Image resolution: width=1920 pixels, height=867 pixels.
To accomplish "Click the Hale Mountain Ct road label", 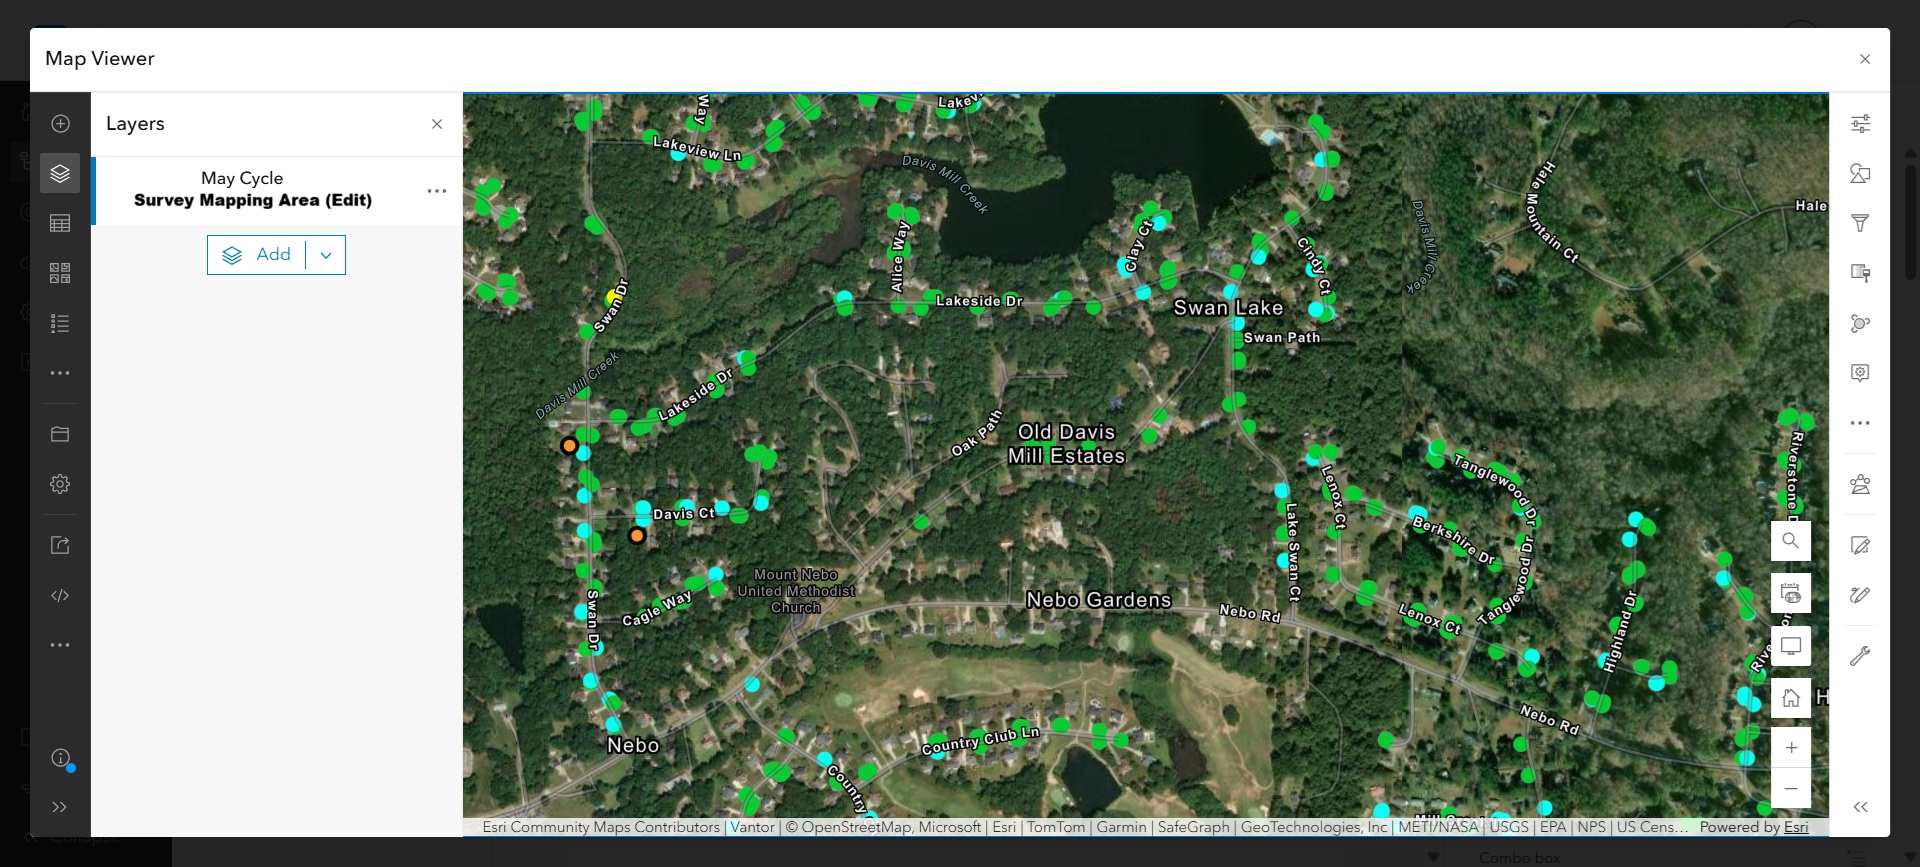I will (x=1552, y=212).
